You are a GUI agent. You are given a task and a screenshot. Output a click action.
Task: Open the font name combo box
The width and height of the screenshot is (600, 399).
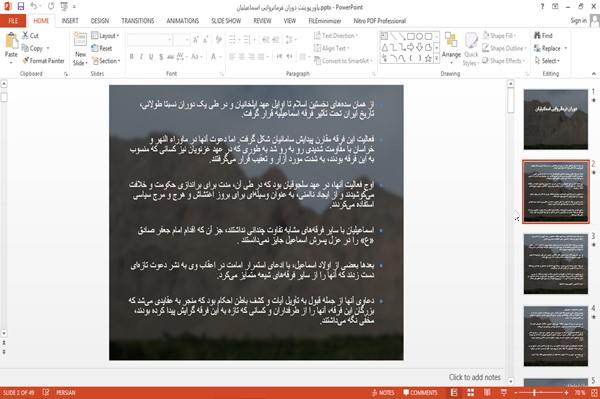click(x=150, y=40)
